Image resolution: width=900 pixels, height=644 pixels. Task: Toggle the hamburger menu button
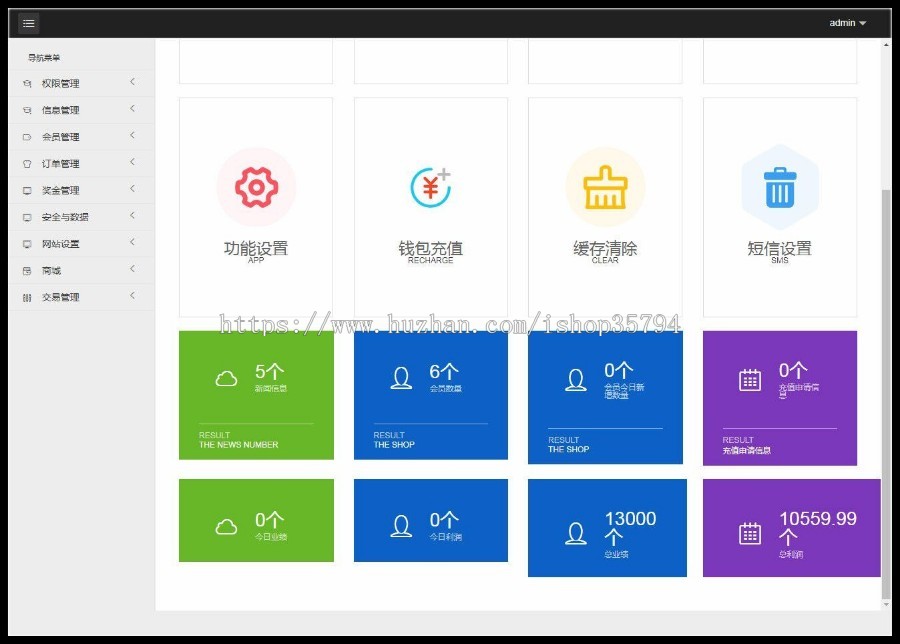click(29, 23)
